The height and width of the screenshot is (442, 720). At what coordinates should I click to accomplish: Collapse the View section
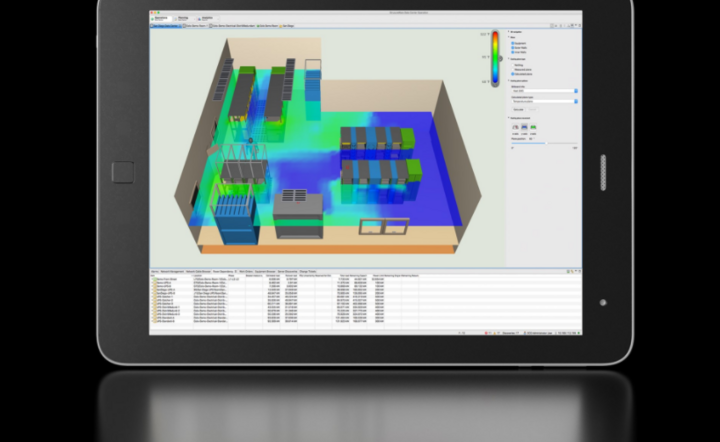509,37
